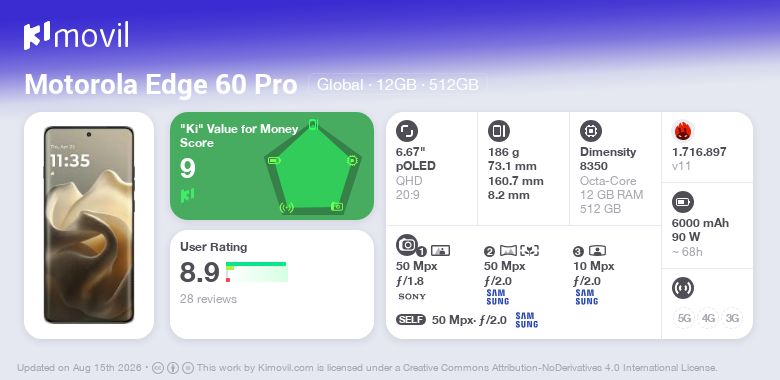The height and width of the screenshot is (380, 780).
Task: Click the screen size display icon
Action: [406, 131]
